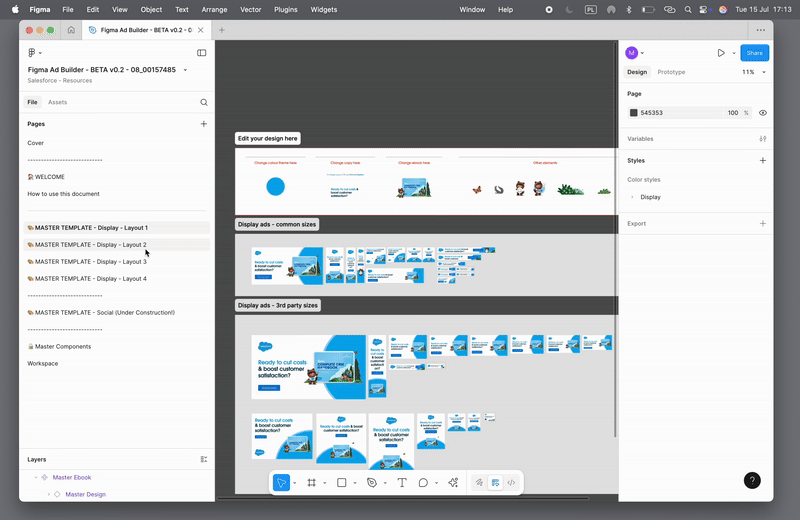Viewport: 800px width, 520px height.
Task: Expand the Master Design layer
Action: pos(48,494)
